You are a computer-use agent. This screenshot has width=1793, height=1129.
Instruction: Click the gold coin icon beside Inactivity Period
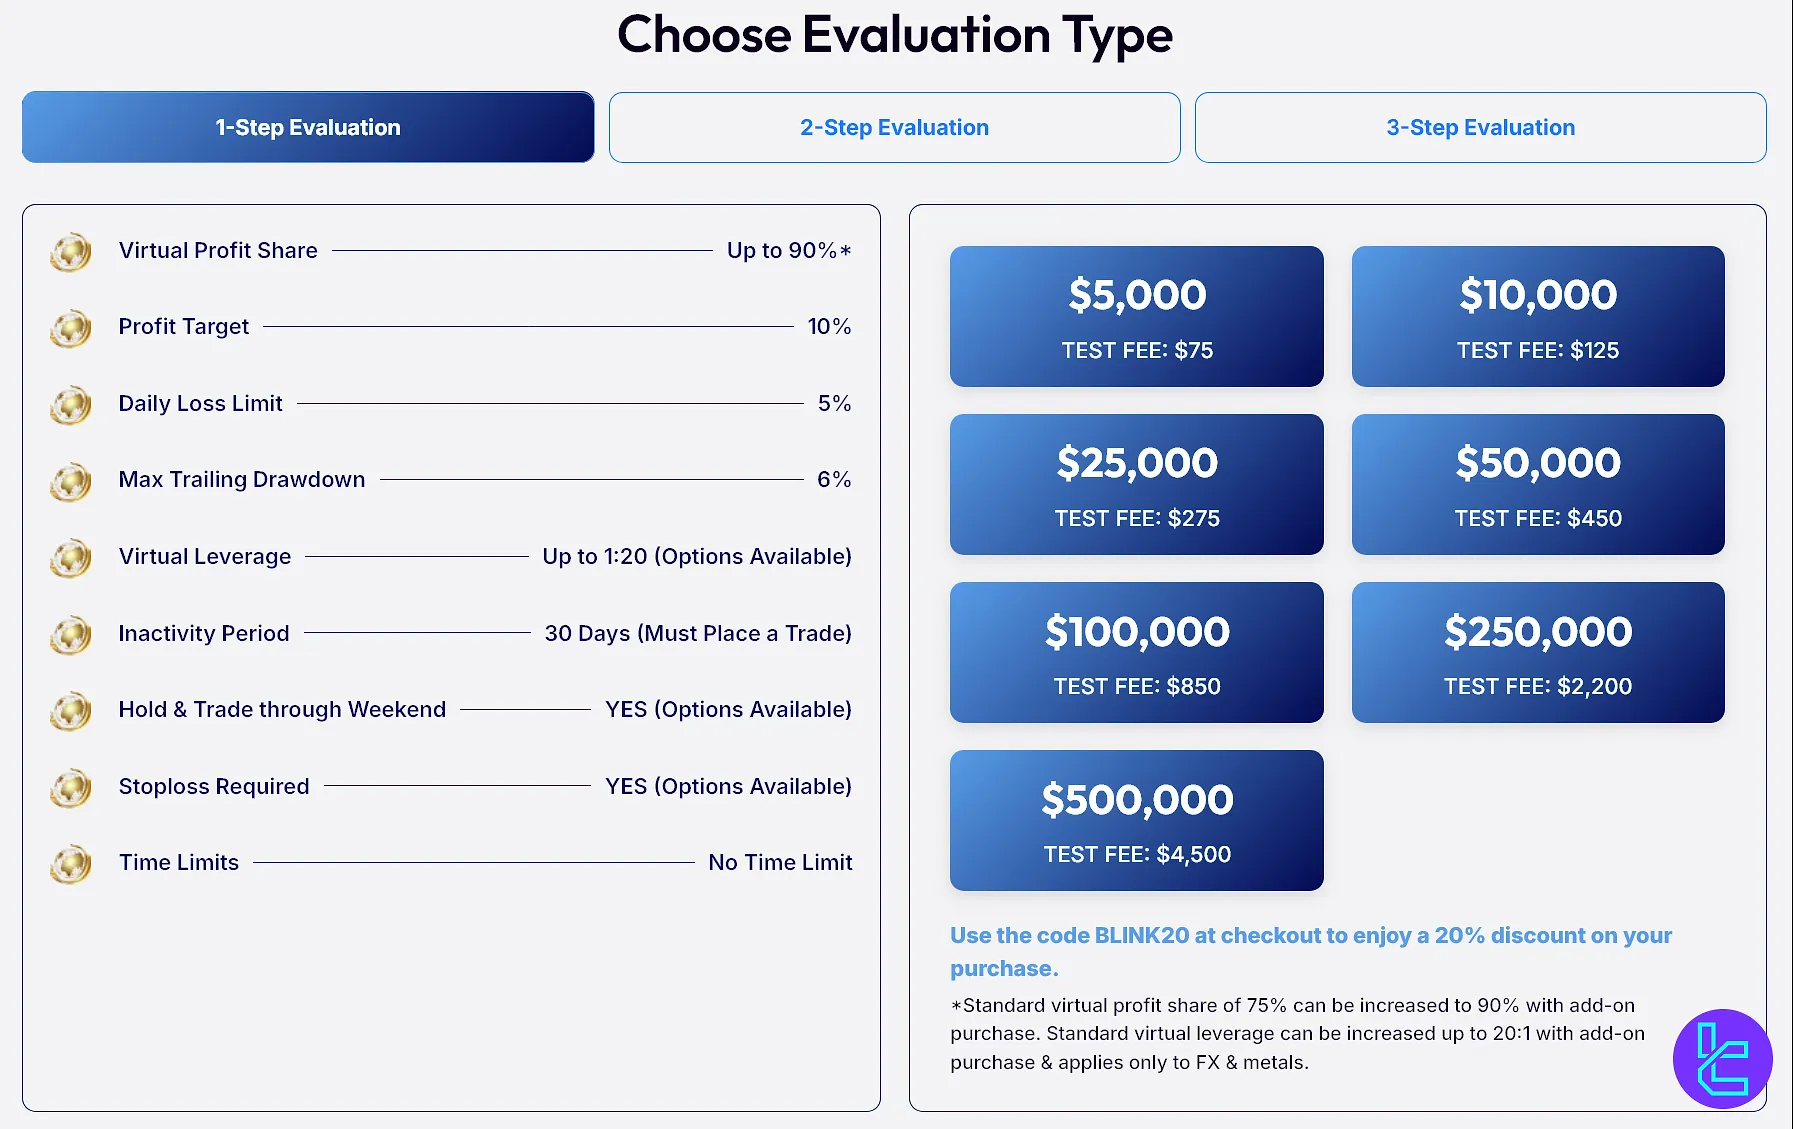click(x=71, y=635)
